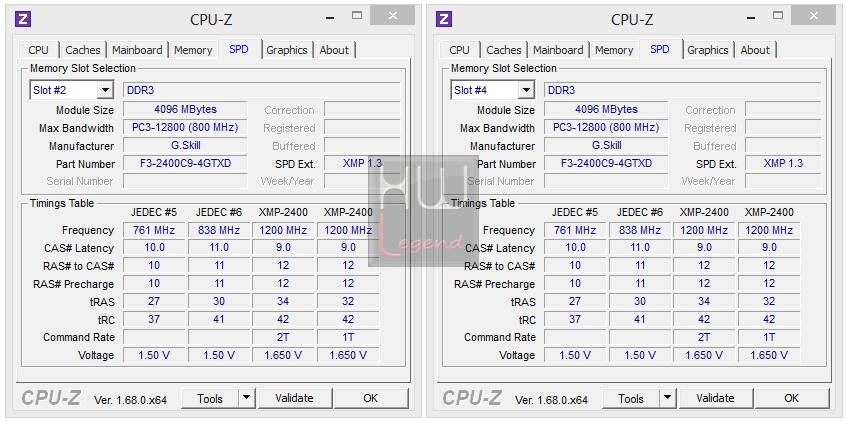The width and height of the screenshot is (847, 422).
Task: Open Graphics tab in left window
Action: [x=287, y=50]
